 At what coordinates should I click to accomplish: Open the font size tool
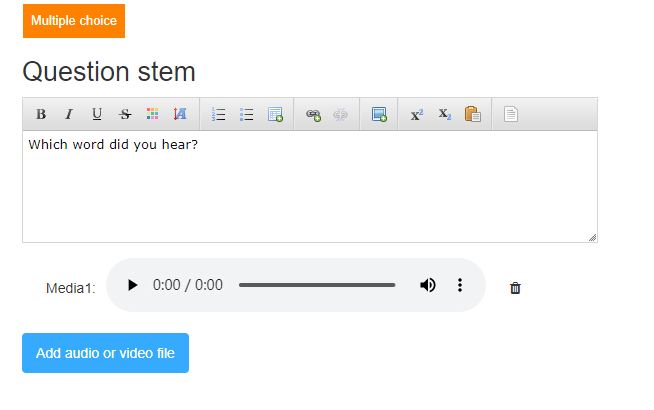pos(180,114)
